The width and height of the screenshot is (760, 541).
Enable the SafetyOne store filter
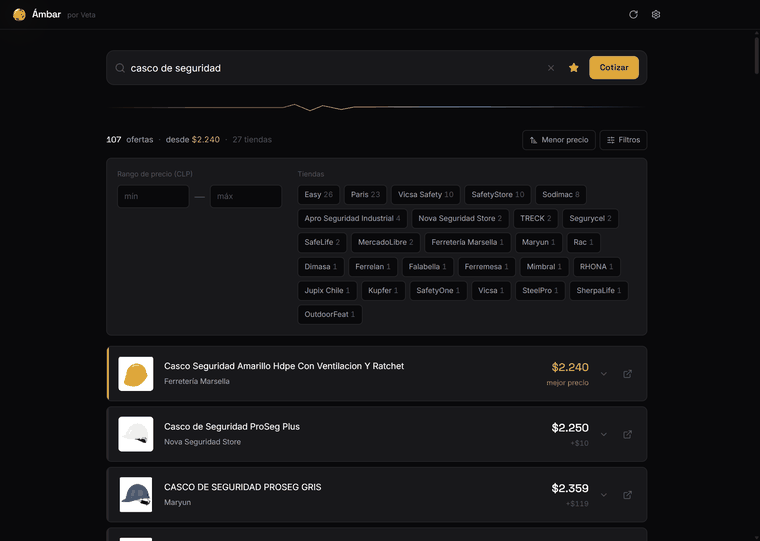pos(438,291)
